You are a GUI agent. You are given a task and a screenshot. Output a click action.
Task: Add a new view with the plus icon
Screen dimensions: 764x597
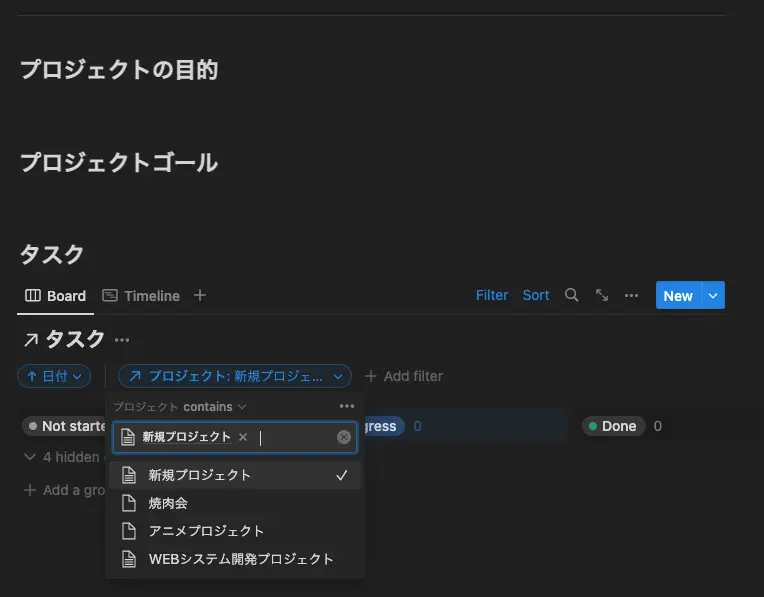pos(200,296)
